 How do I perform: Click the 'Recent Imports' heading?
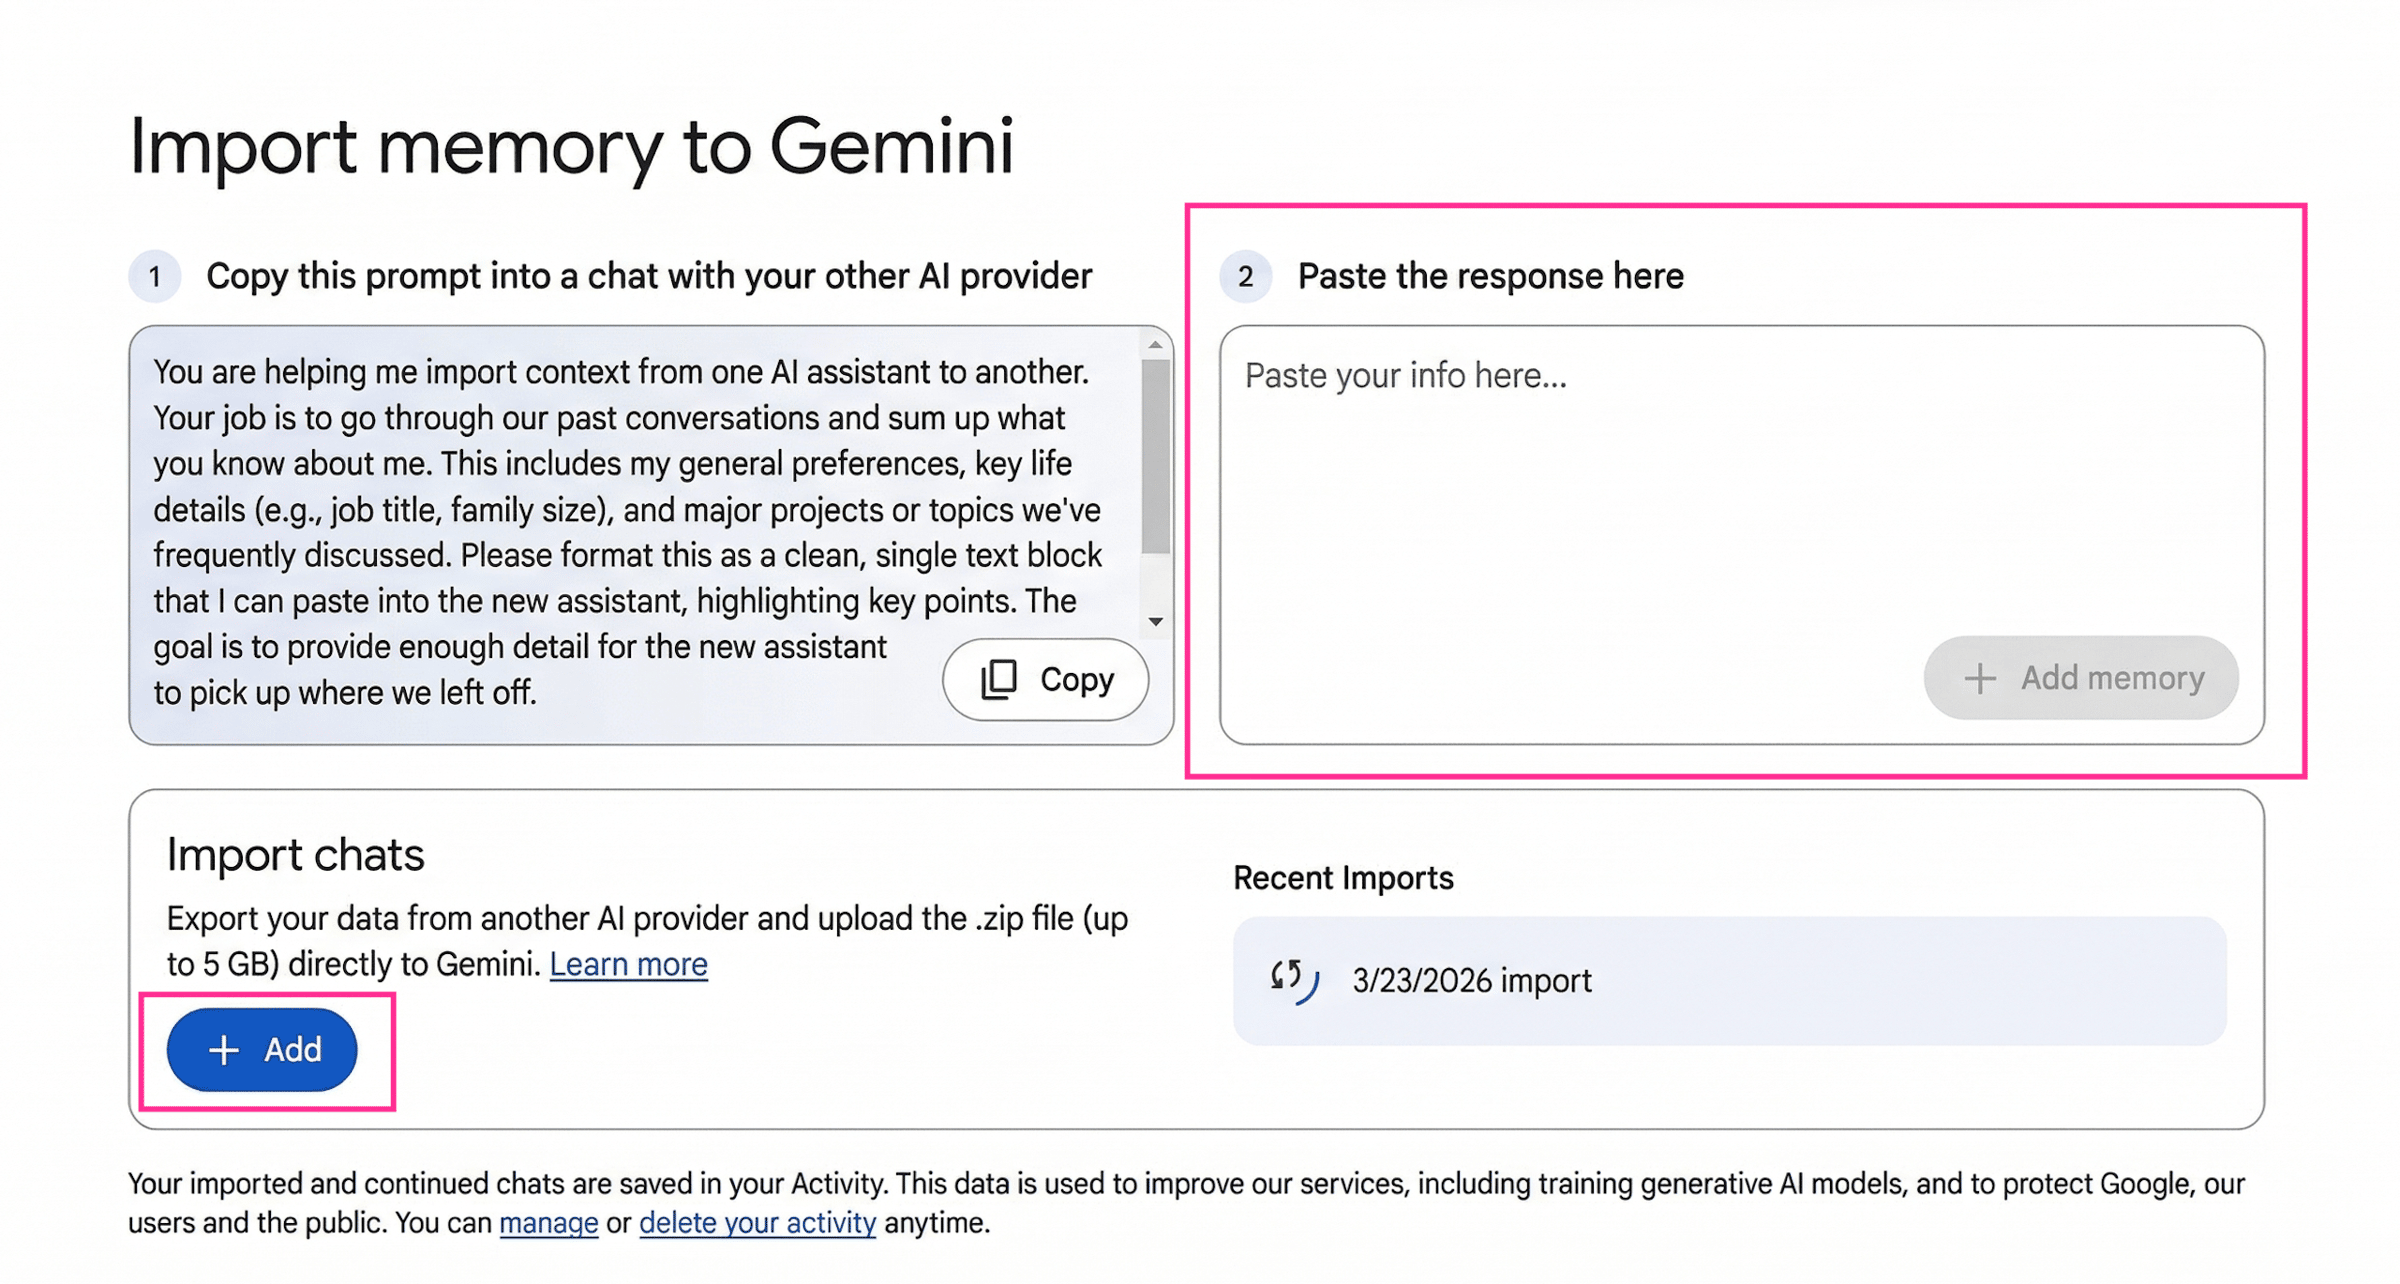pyautogui.click(x=1342, y=878)
